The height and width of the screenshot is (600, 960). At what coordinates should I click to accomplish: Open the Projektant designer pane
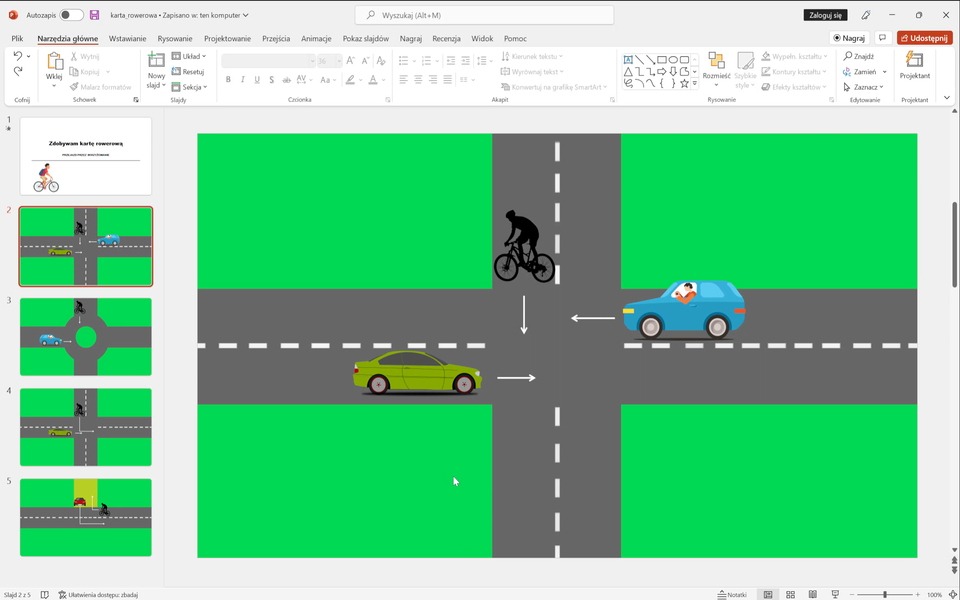pos(914,66)
